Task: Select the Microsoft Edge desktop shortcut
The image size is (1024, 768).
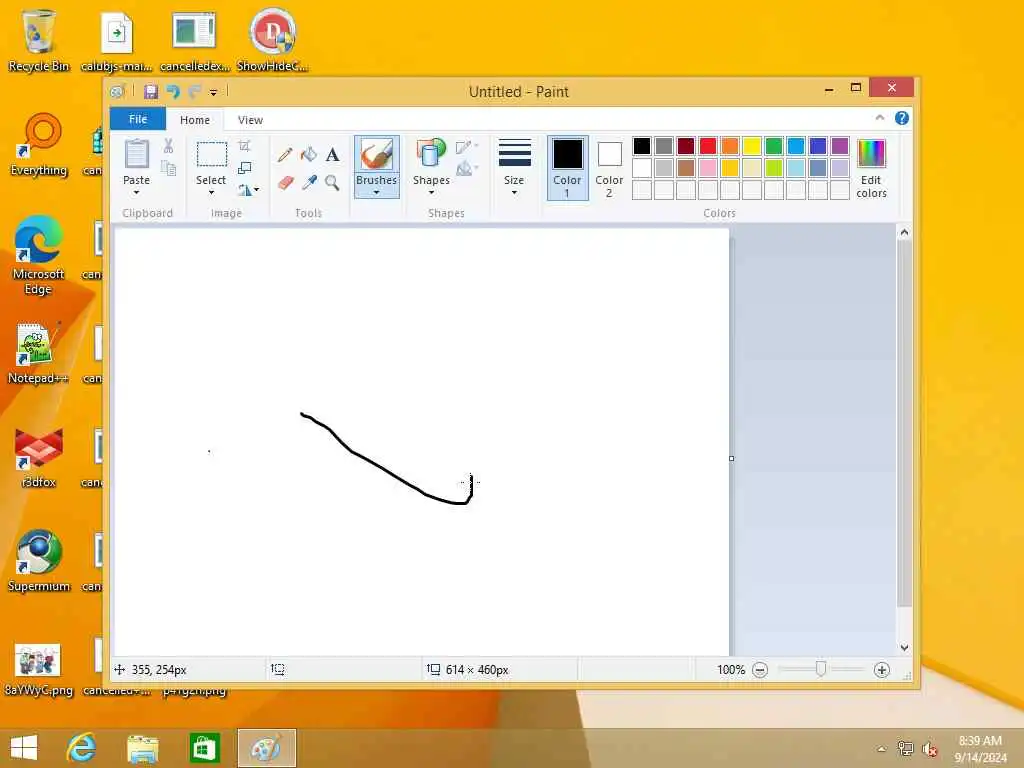Action: point(39,255)
